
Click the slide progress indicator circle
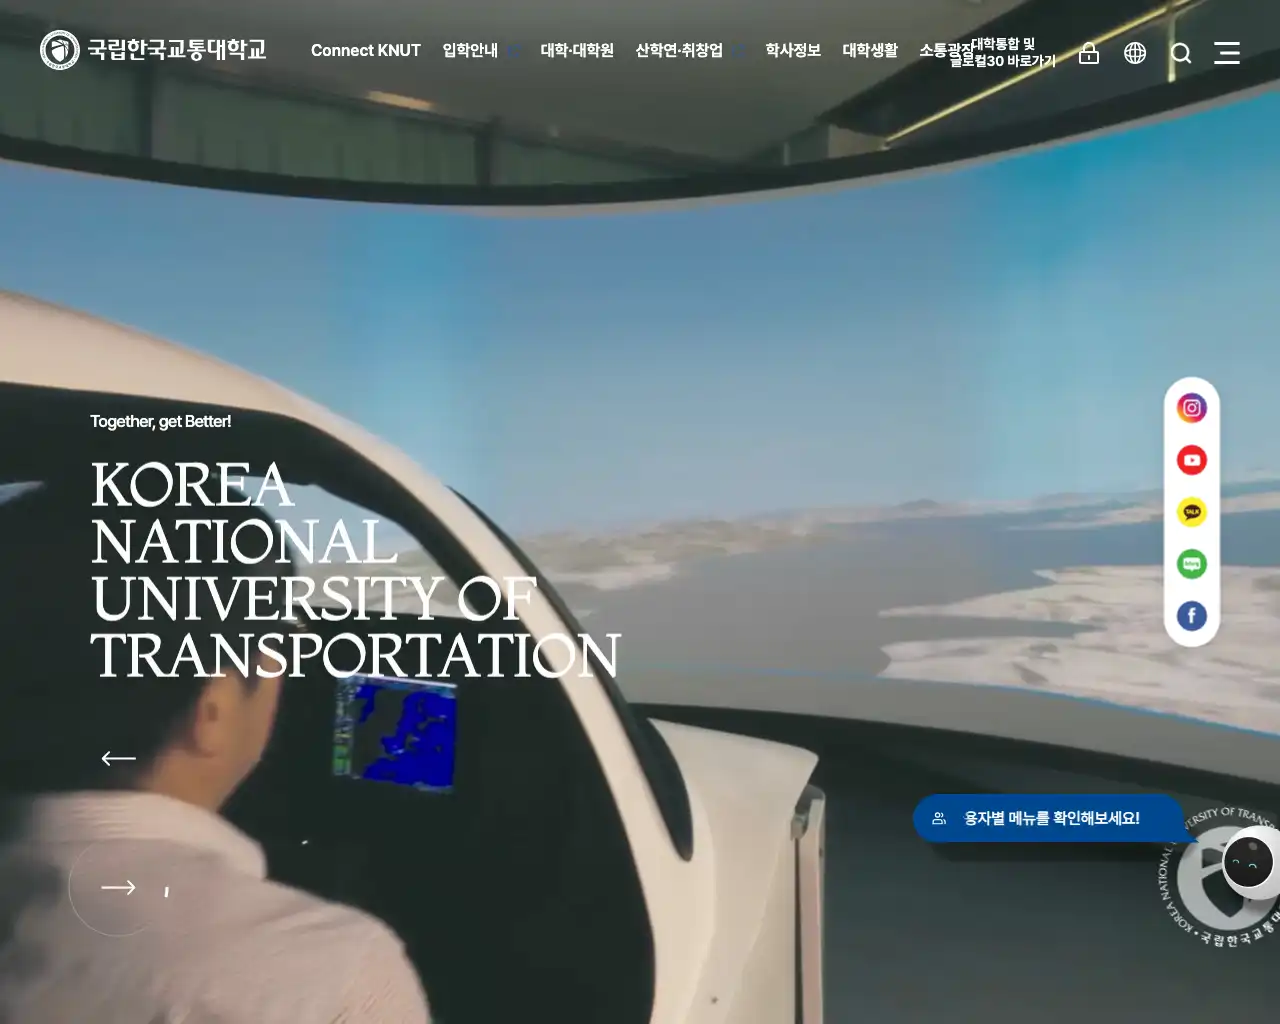coord(113,887)
